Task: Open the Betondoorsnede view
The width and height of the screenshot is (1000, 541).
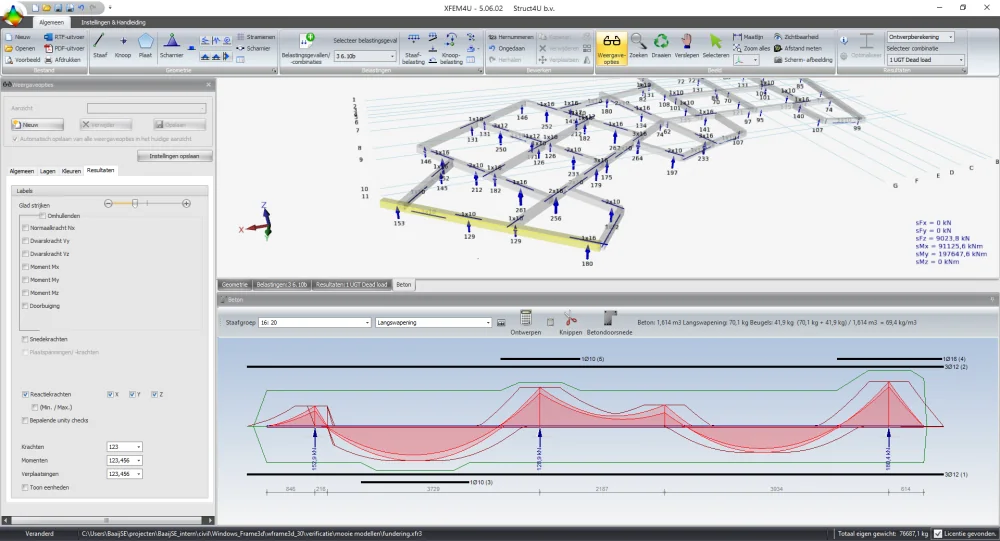Action: pyautogui.click(x=609, y=323)
